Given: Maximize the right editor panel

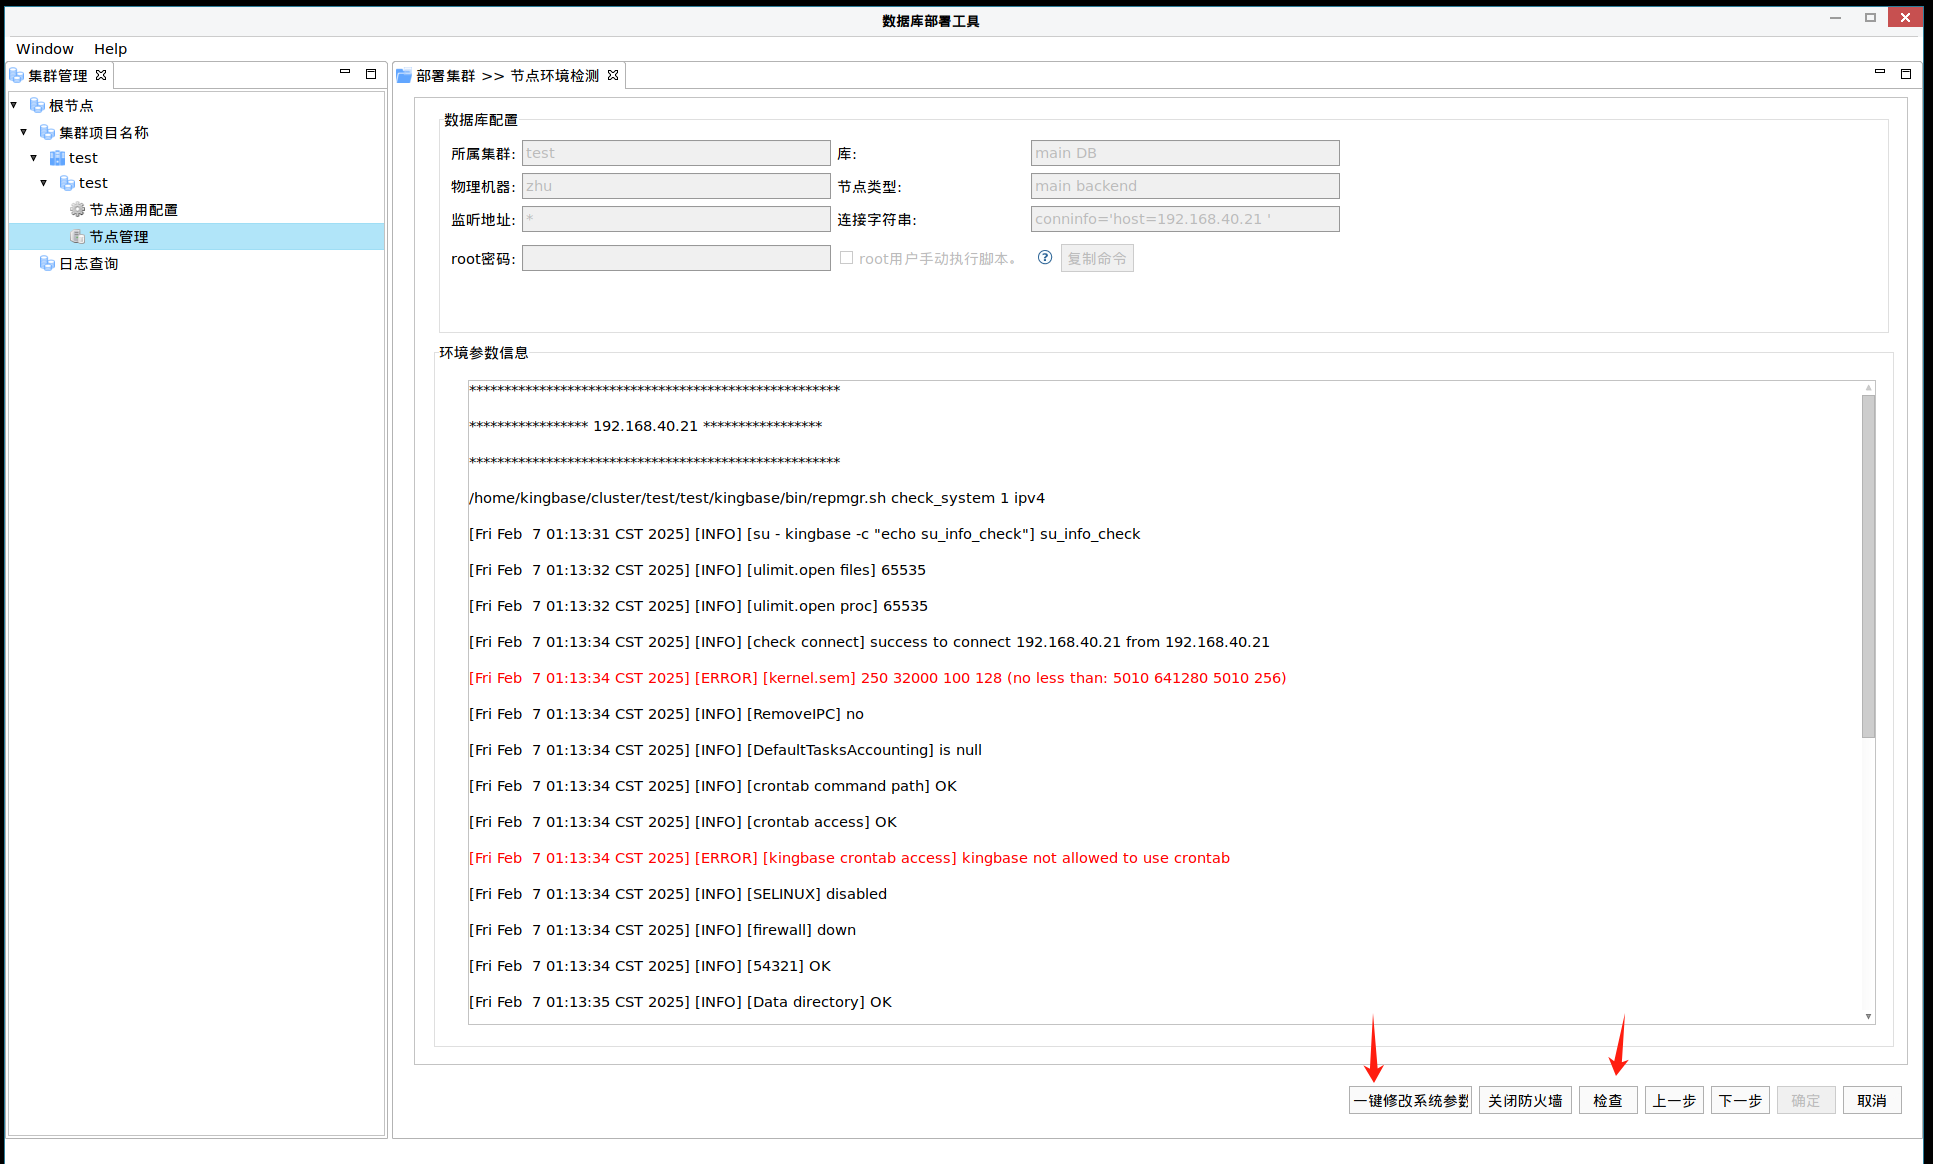Looking at the screenshot, I should [1906, 73].
